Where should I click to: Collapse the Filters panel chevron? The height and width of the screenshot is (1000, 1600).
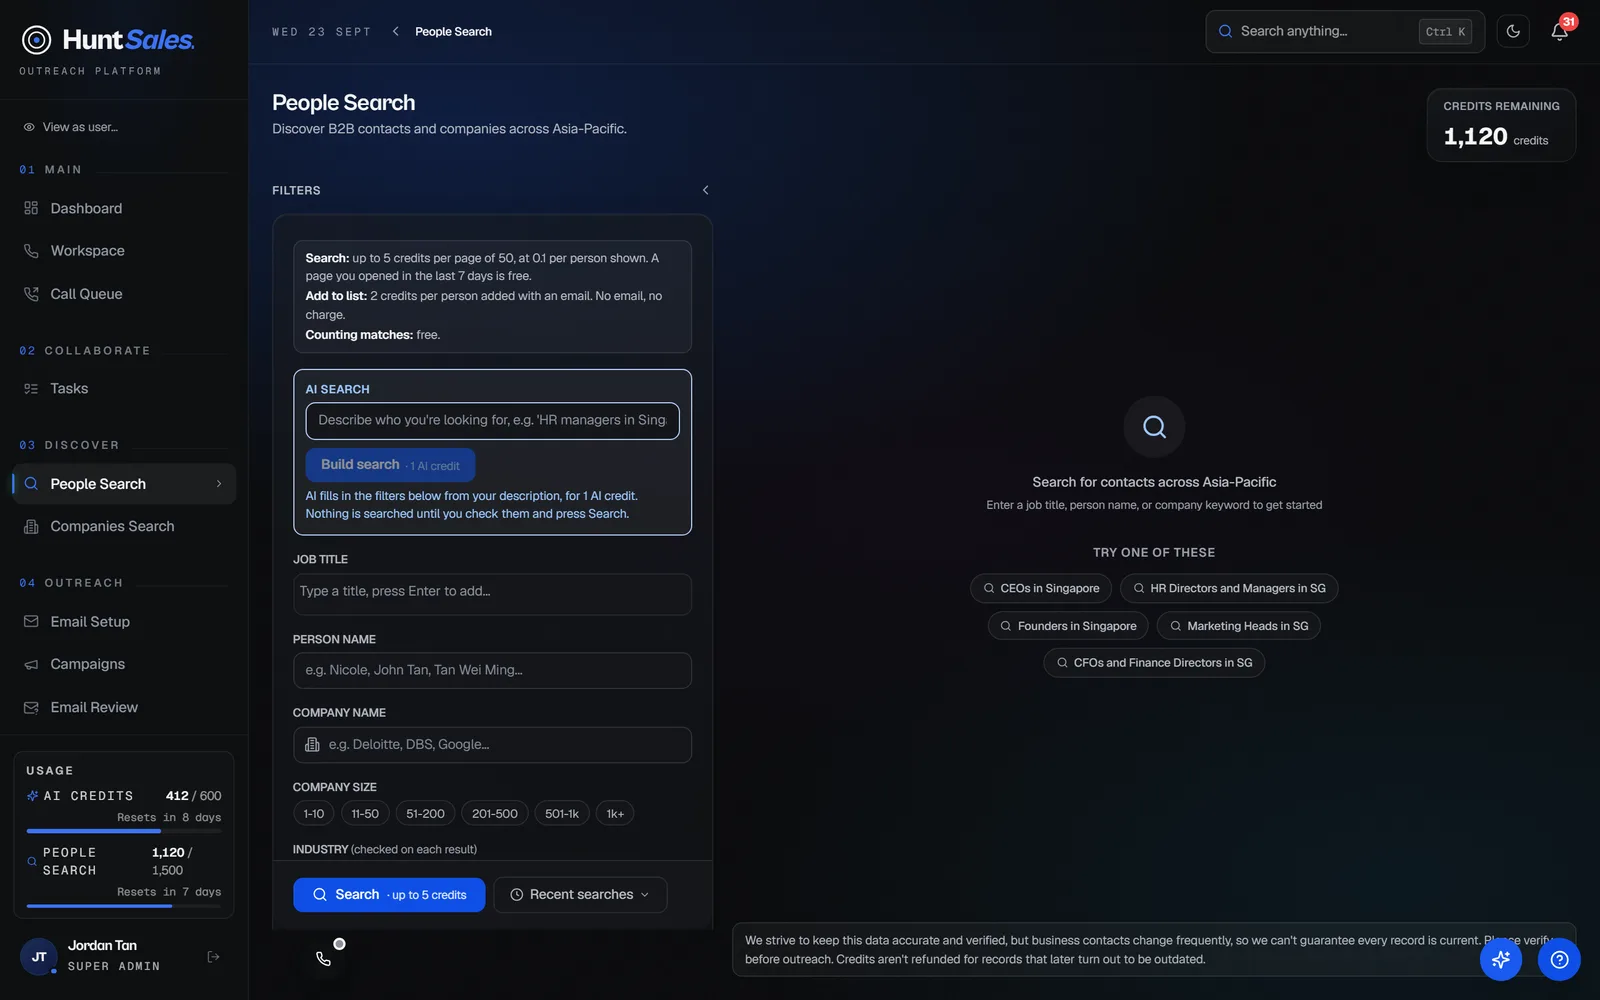pos(705,190)
